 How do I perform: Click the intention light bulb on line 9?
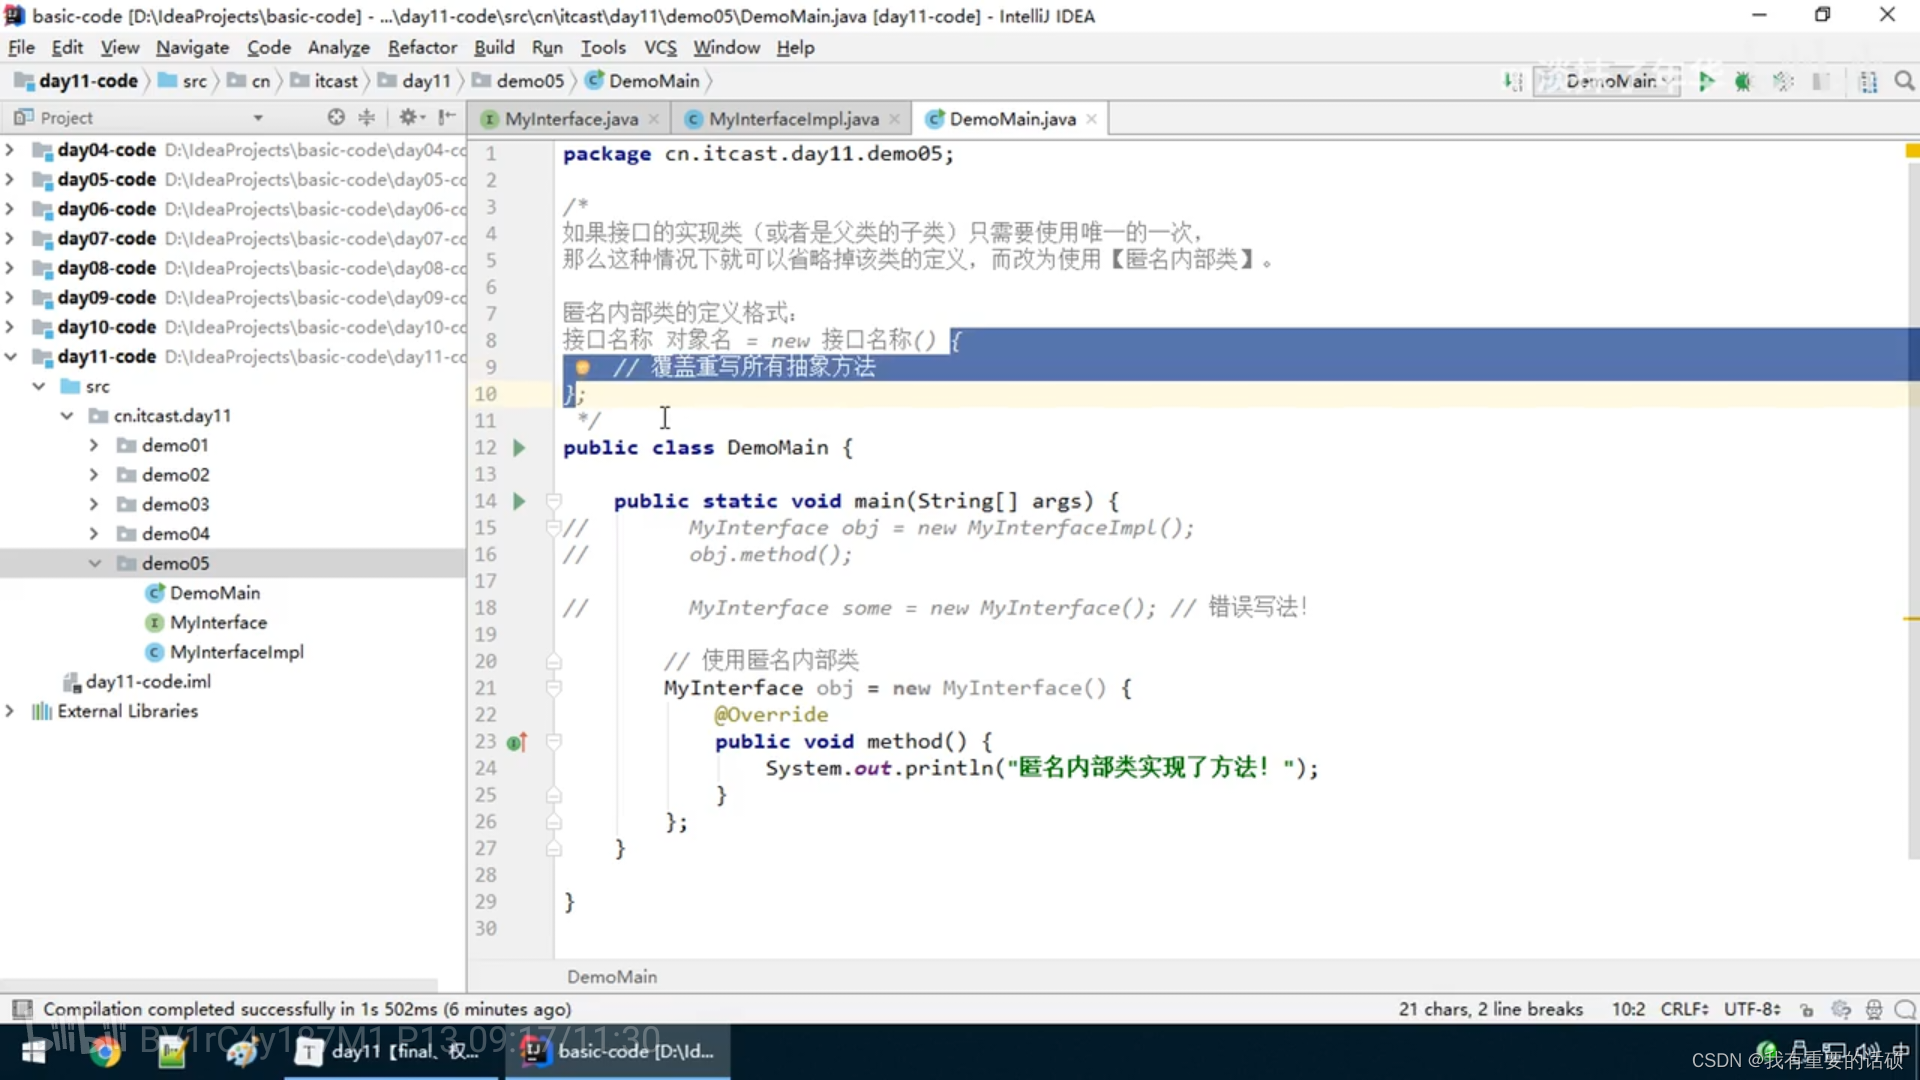click(582, 367)
